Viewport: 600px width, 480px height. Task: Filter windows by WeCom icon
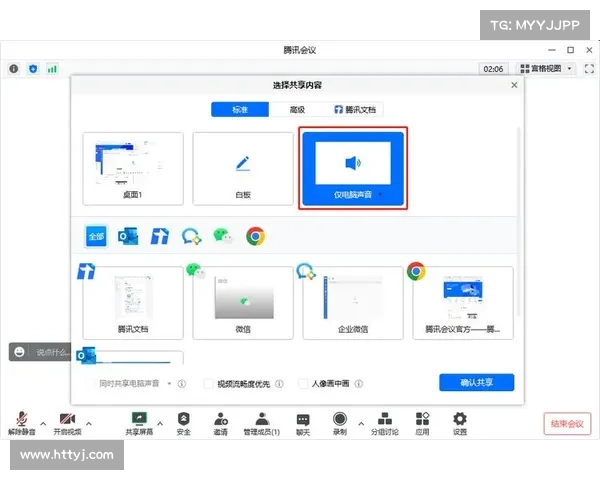tap(191, 236)
